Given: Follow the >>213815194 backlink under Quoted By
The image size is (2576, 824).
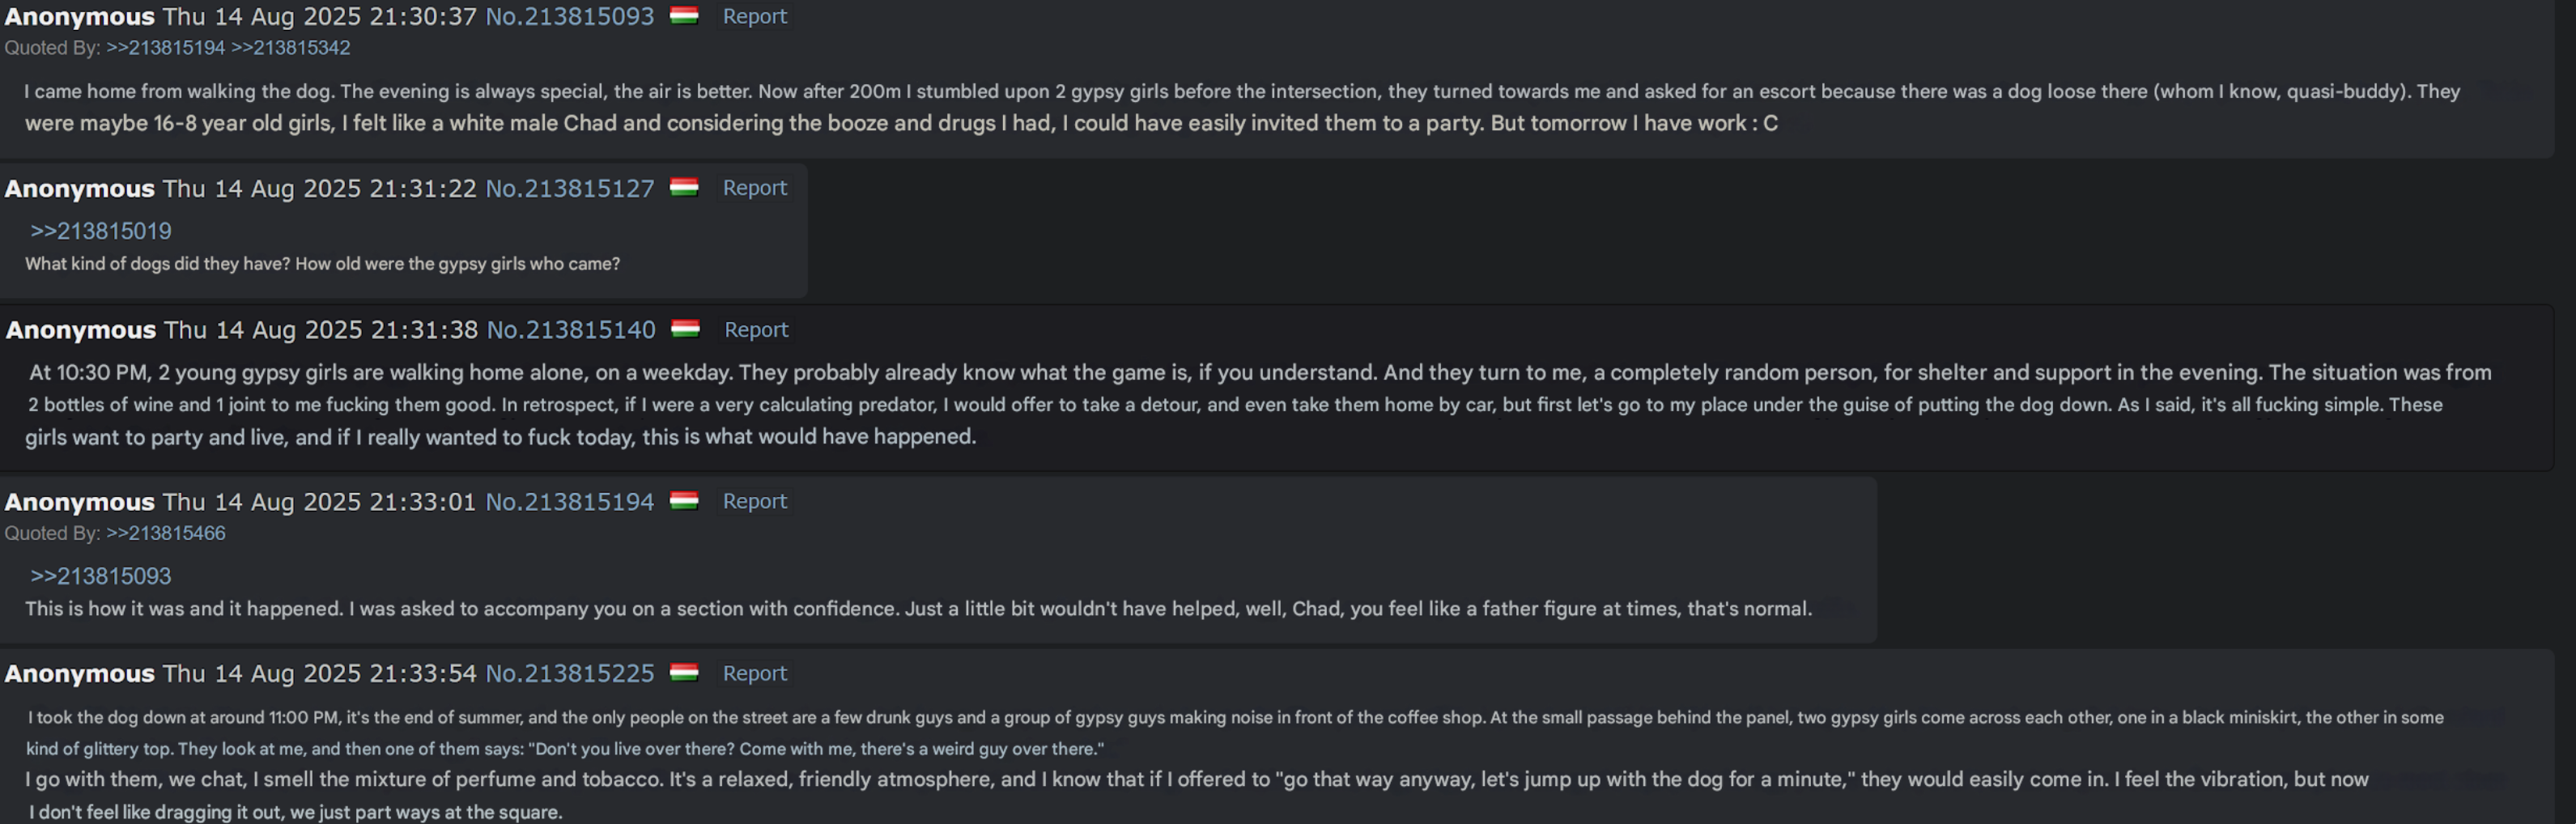Looking at the screenshot, I should point(165,47).
